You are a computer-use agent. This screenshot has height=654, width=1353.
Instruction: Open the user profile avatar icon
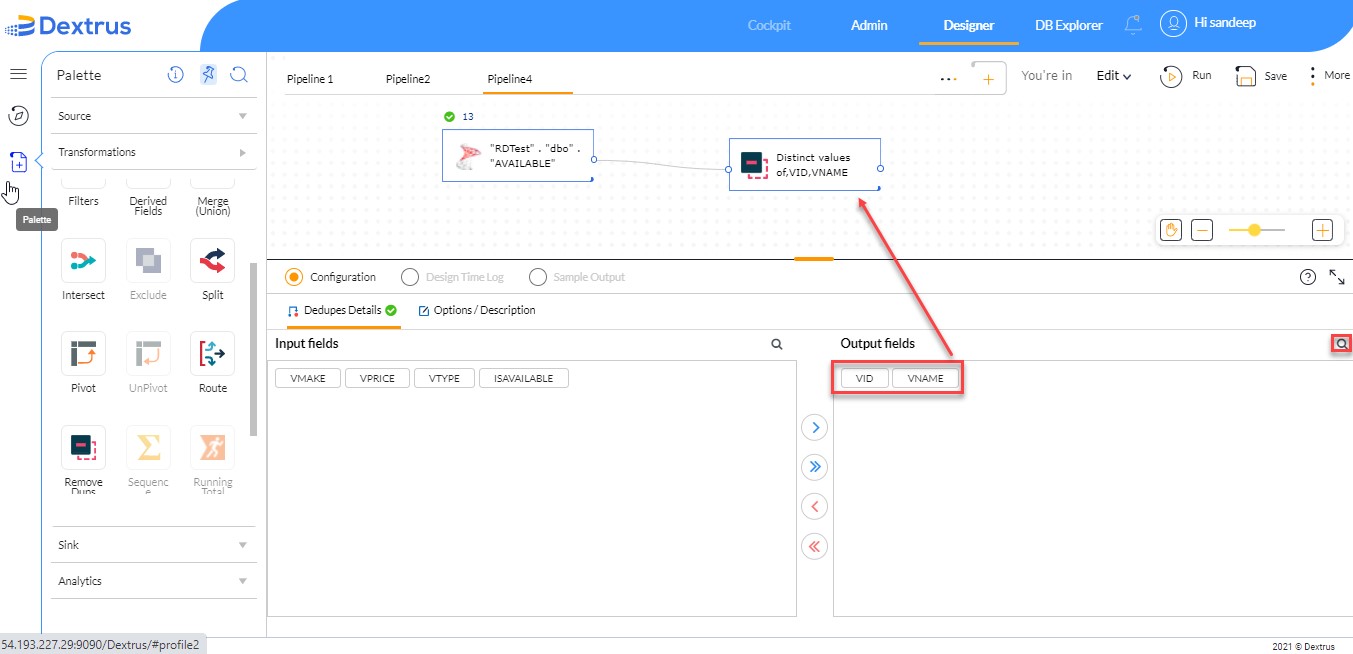[1172, 23]
